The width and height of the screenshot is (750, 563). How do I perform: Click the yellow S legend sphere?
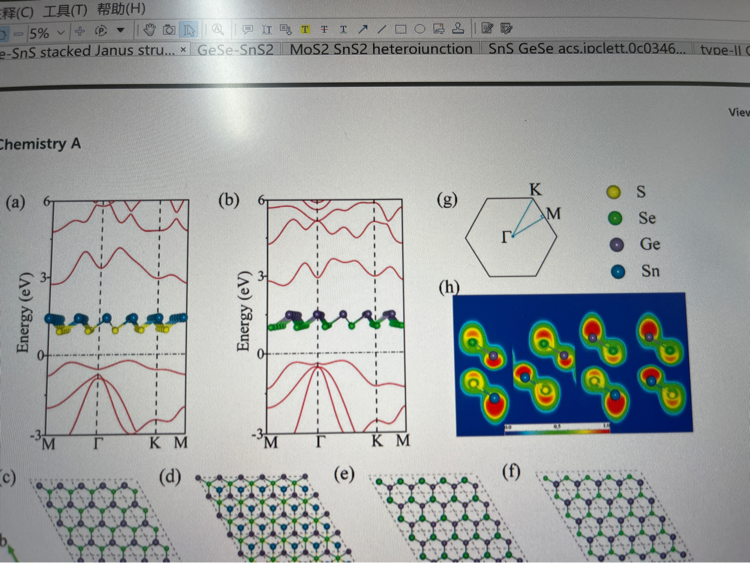point(614,192)
